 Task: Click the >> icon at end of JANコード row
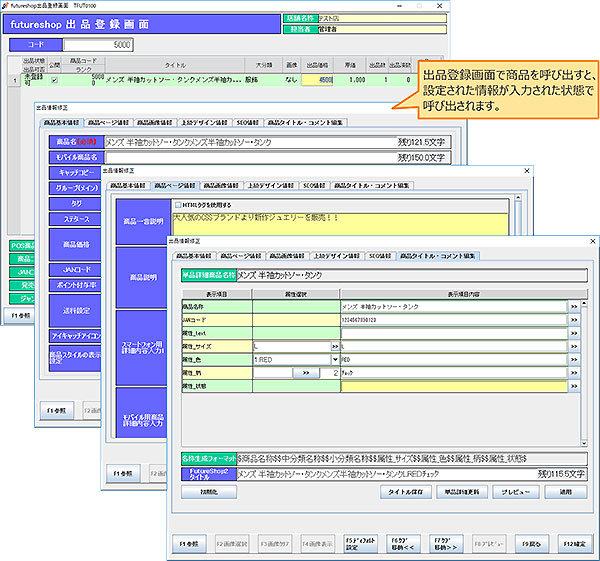574,318
